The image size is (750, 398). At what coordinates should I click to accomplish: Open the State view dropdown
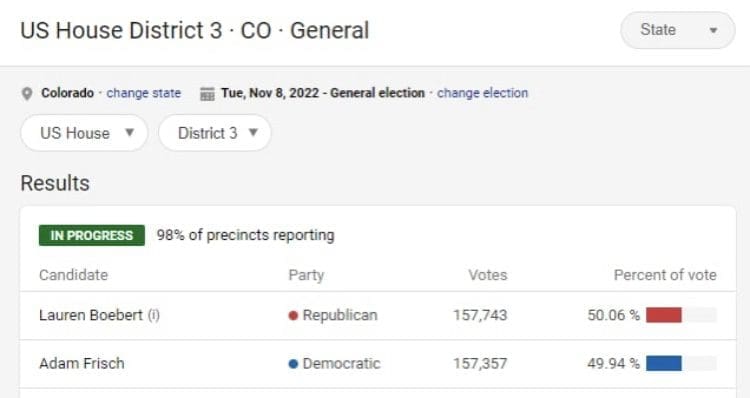tap(677, 30)
